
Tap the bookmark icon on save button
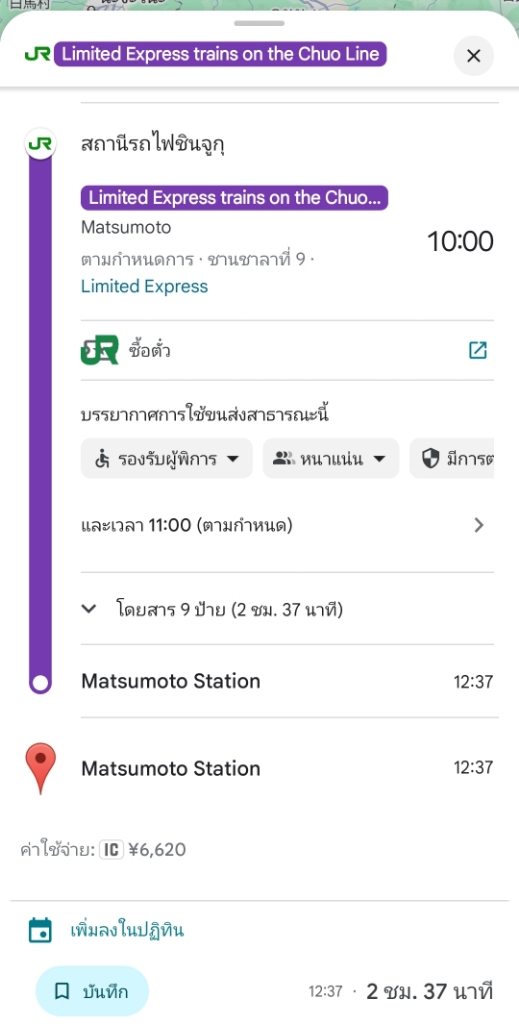[x=61, y=992]
